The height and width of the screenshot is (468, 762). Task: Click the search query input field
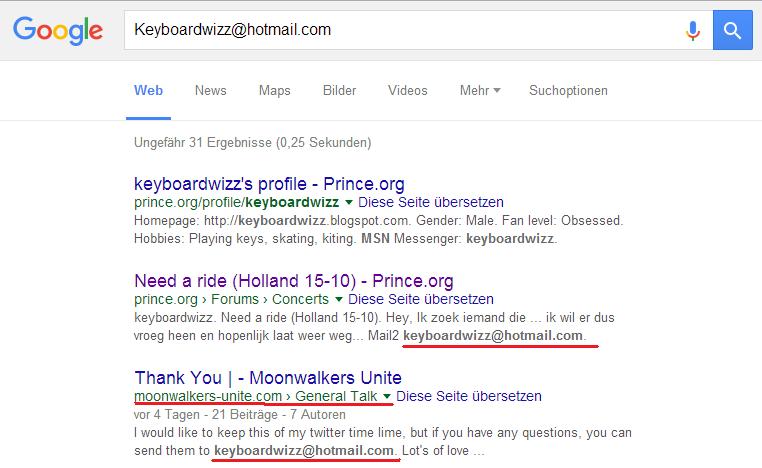pos(400,30)
